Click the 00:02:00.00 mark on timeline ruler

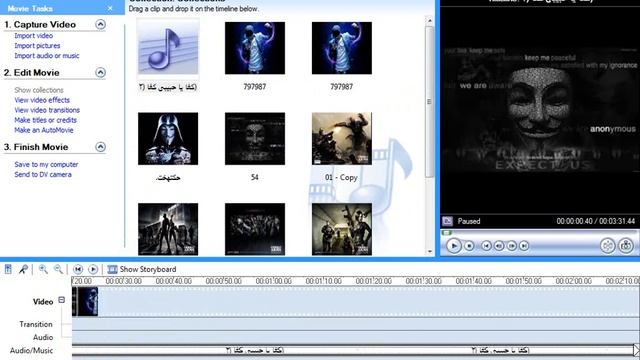(x=573, y=281)
